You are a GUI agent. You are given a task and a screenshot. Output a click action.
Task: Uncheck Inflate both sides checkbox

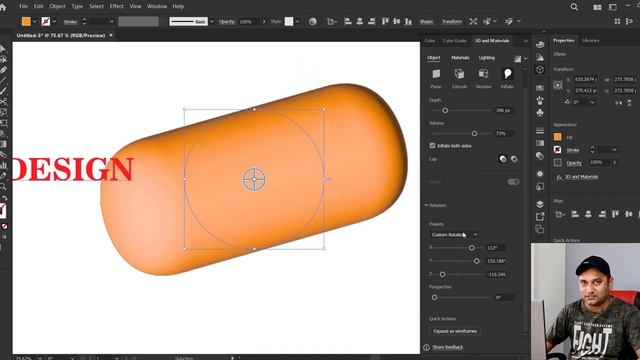click(x=432, y=145)
